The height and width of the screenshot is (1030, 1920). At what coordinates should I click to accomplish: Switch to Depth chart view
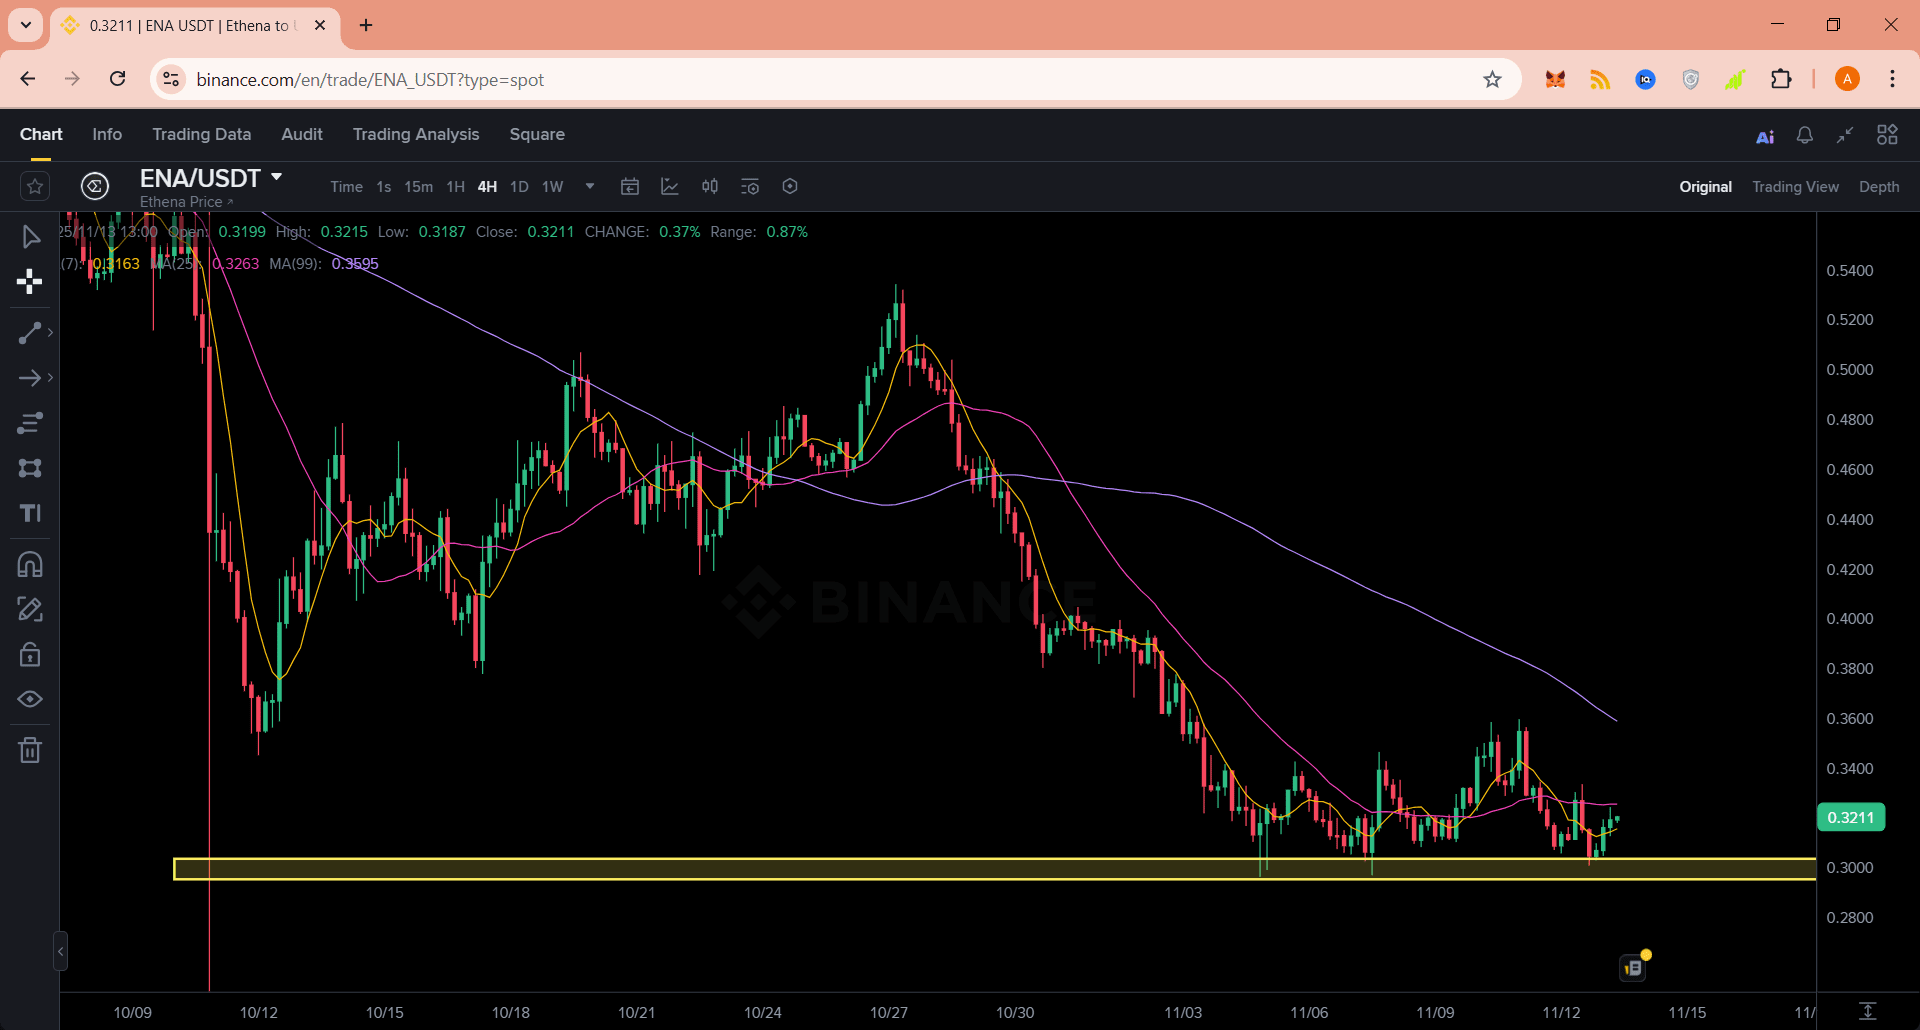1879,187
